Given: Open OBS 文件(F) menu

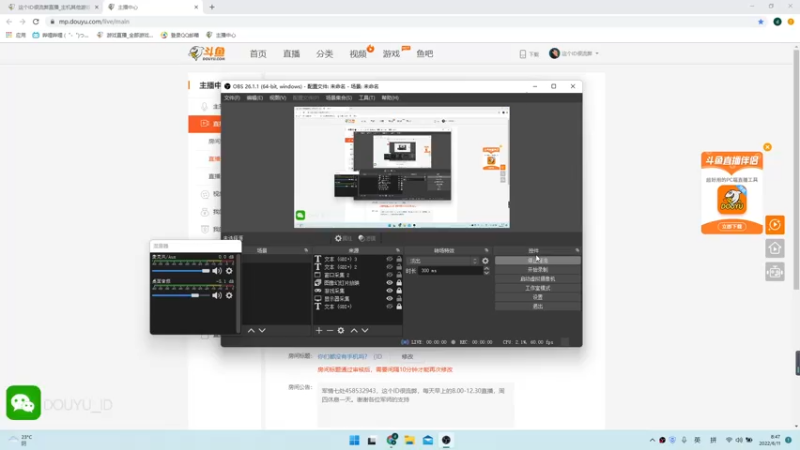Looking at the screenshot, I should click(x=232, y=97).
